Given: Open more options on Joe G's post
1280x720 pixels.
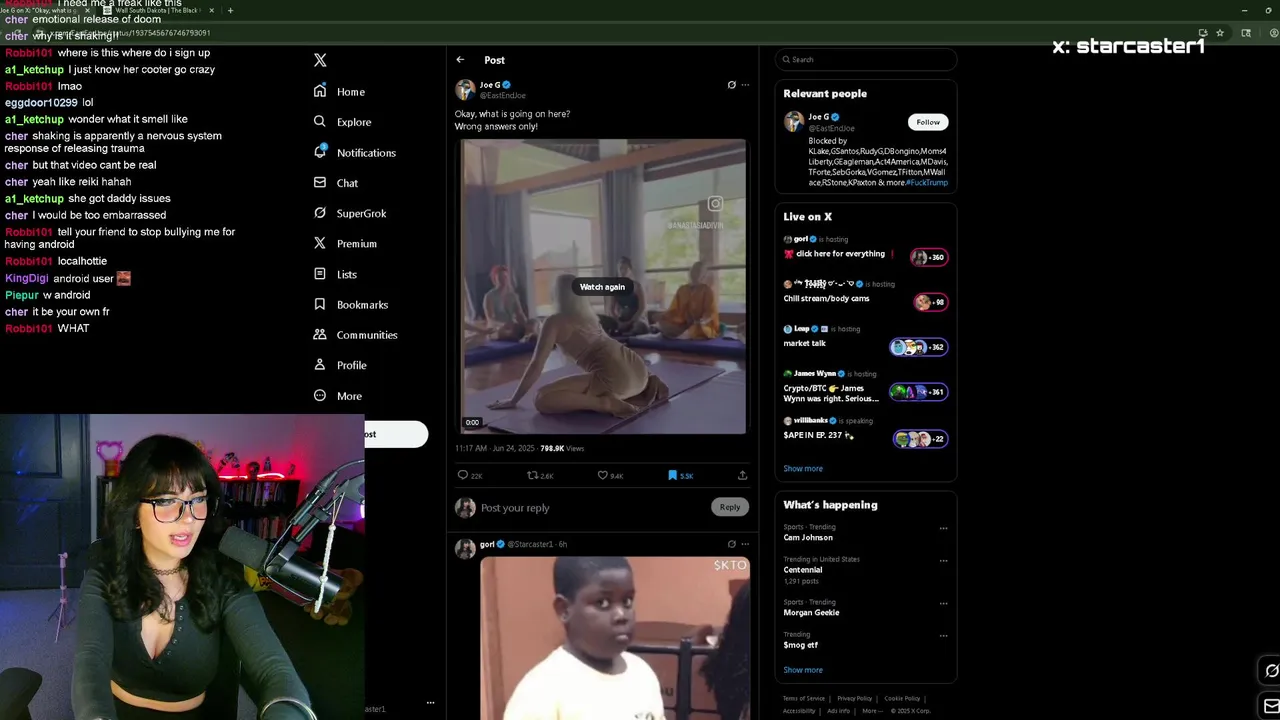Looking at the screenshot, I should point(745,85).
